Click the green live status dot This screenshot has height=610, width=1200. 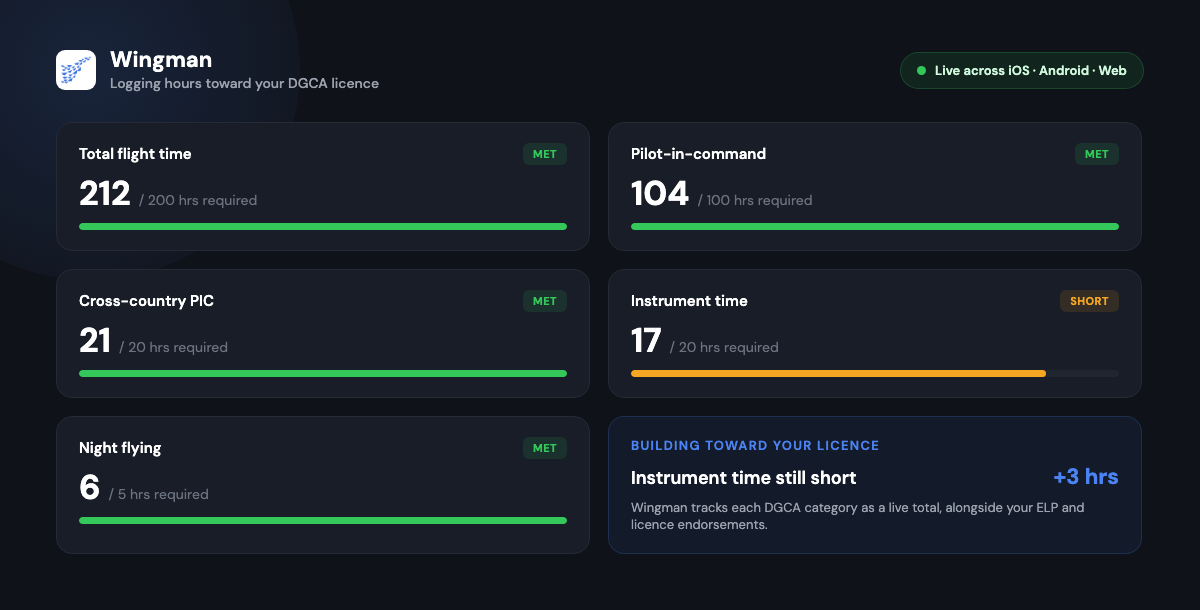pos(921,71)
